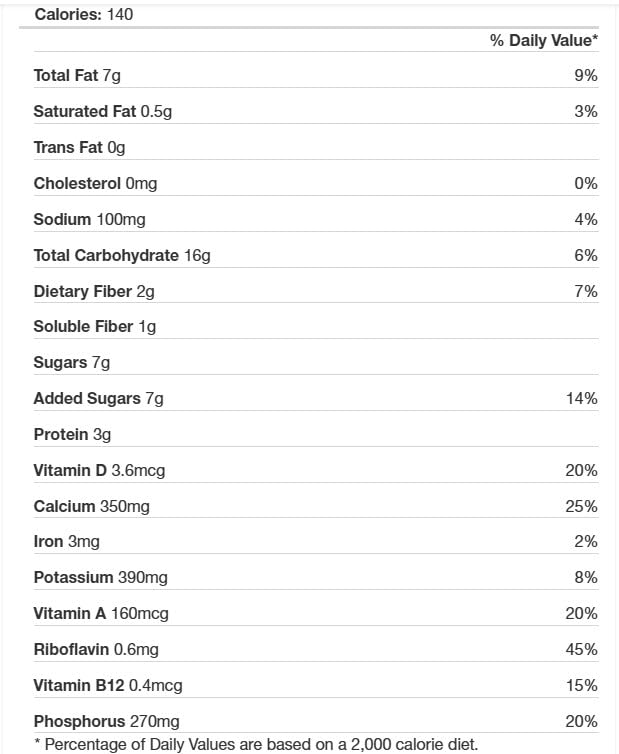Click the Total Carbohydrate 16g label
The height and width of the screenshot is (754, 619).
[x=122, y=256]
